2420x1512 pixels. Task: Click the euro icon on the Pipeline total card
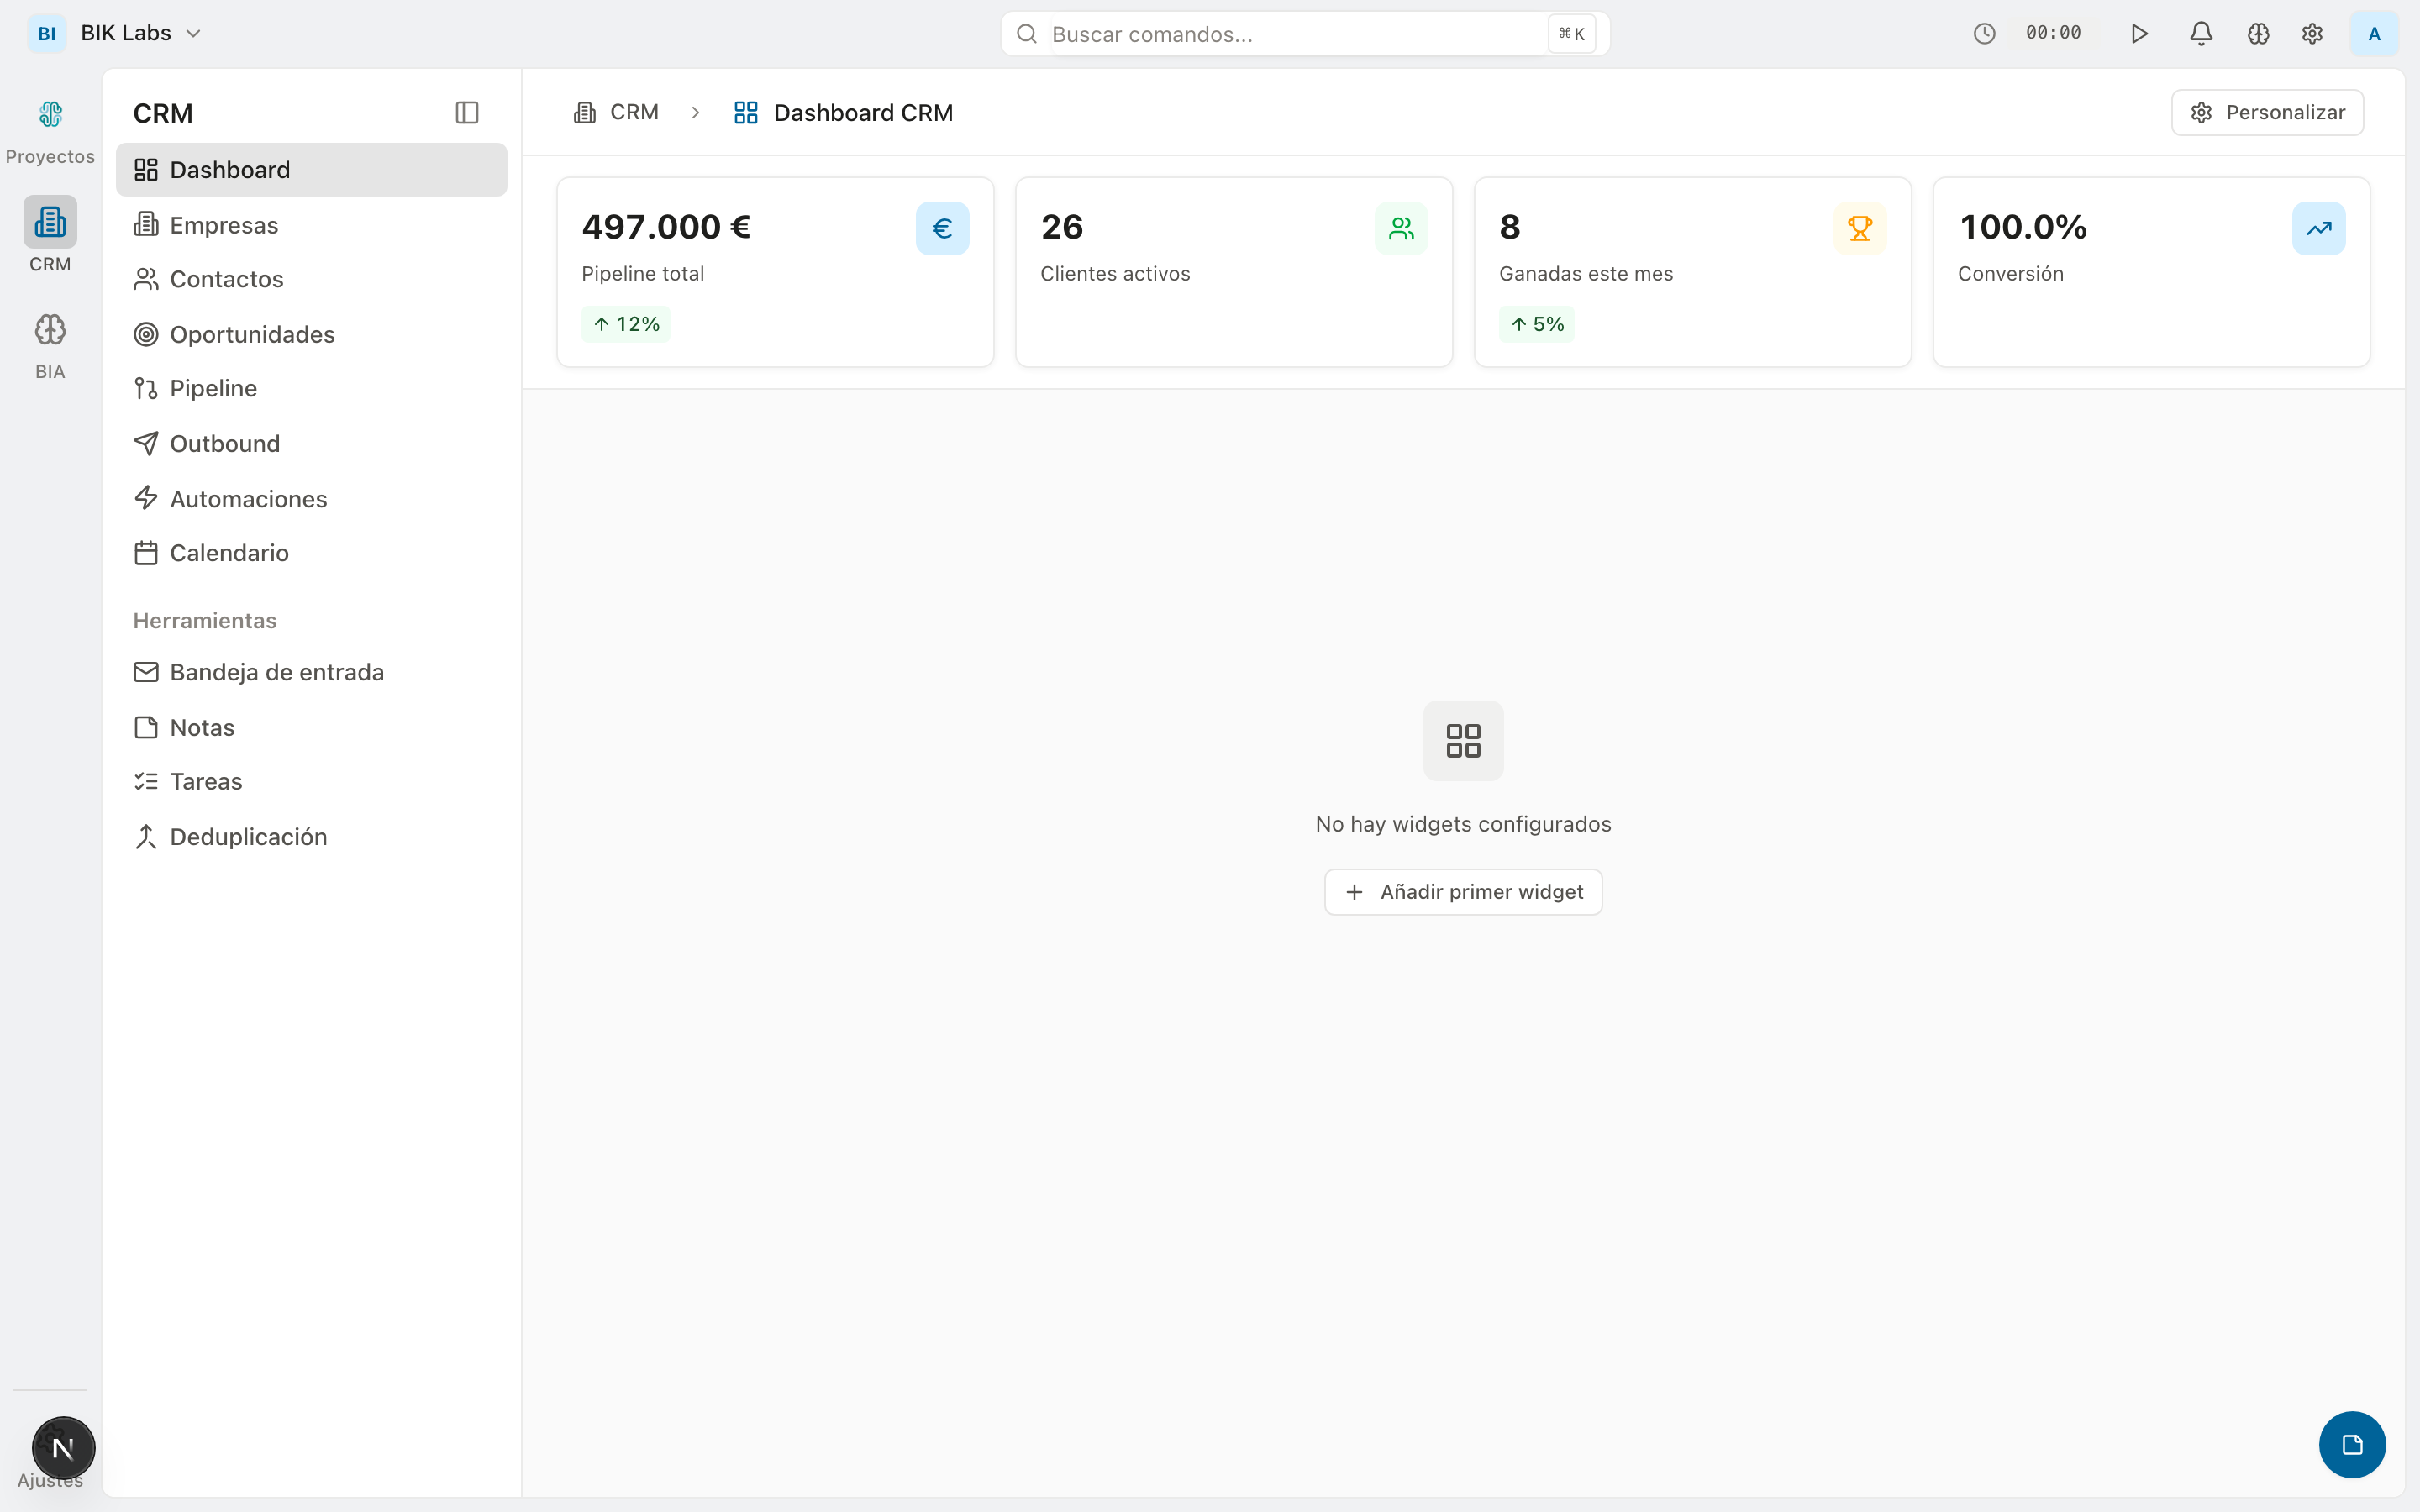pos(941,227)
